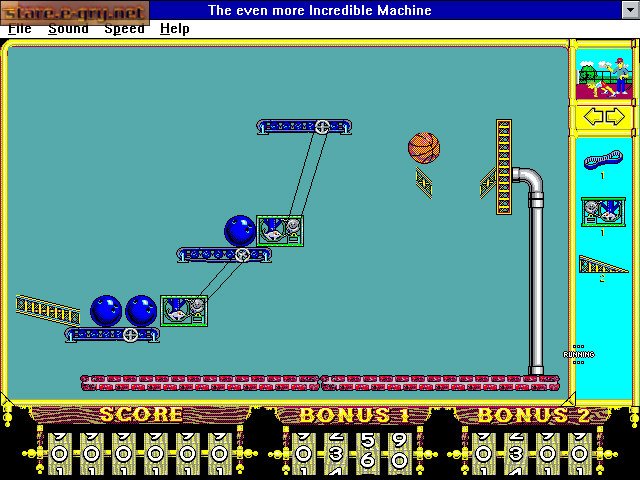640x480 pixels.
Task: Click the BONUS 2 counter display
Action: [531, 453]
